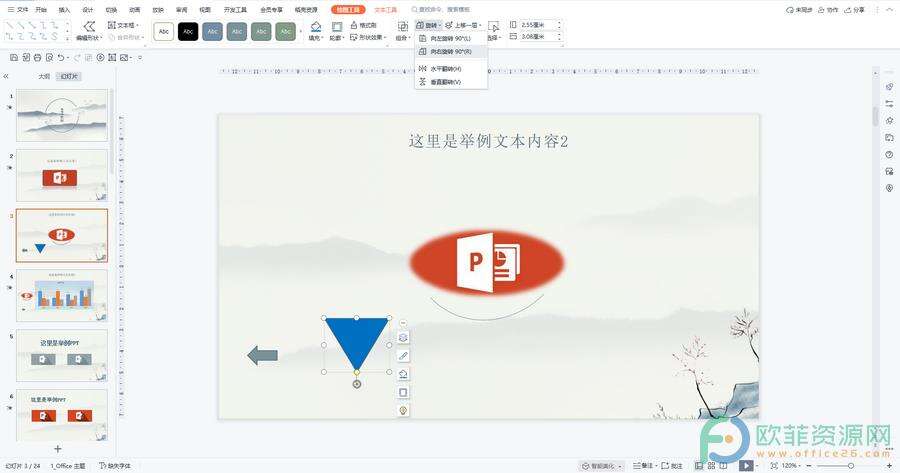Screen dimensions: 900x473
Task: Select slide 2 thumbnail
Action: (62, 175)
